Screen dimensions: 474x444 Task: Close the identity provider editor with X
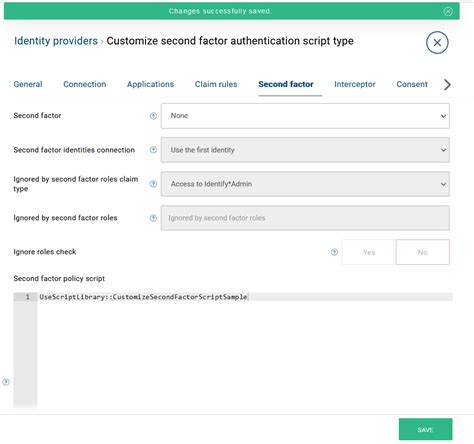[x=437, y=43]
